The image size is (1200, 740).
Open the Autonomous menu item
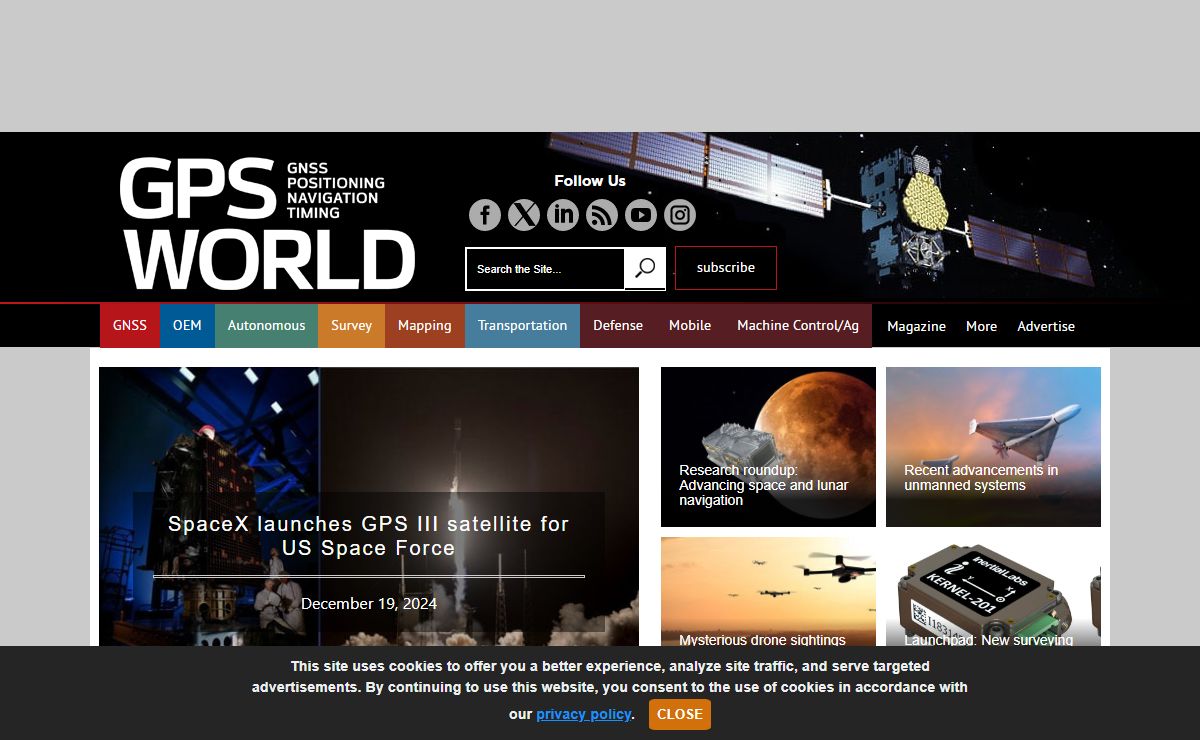tap(266, 326)
